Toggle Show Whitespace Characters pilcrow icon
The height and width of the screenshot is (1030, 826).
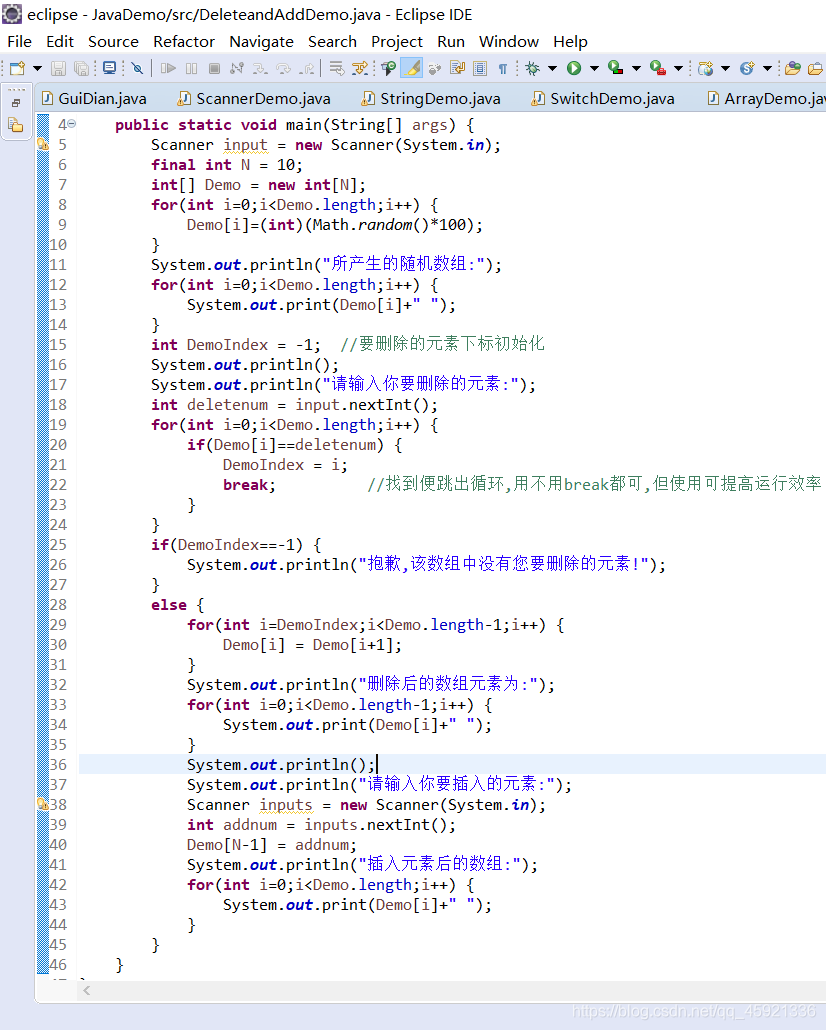point(503,68)
